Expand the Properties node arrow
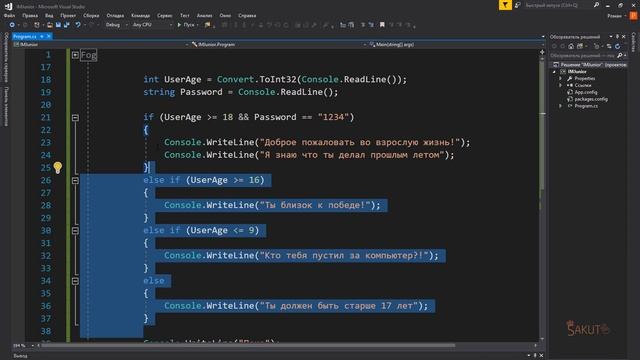The image size is (640, 360). 560,78
